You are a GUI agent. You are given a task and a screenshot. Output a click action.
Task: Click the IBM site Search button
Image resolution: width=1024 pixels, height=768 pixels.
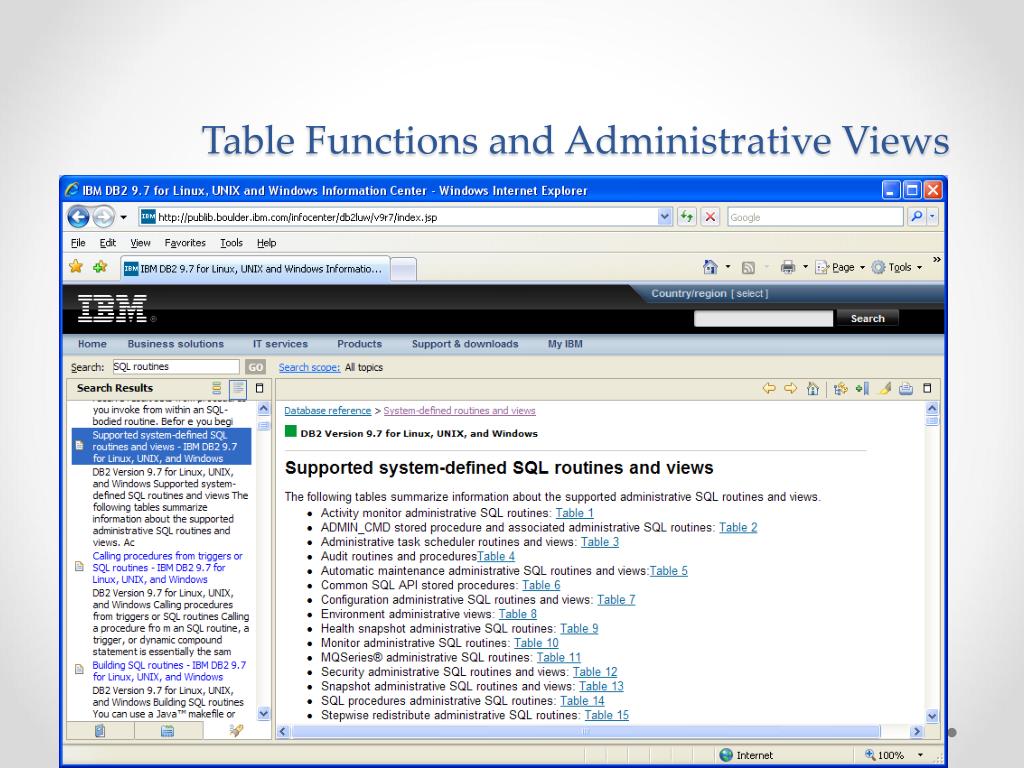[x=867, y=318]
